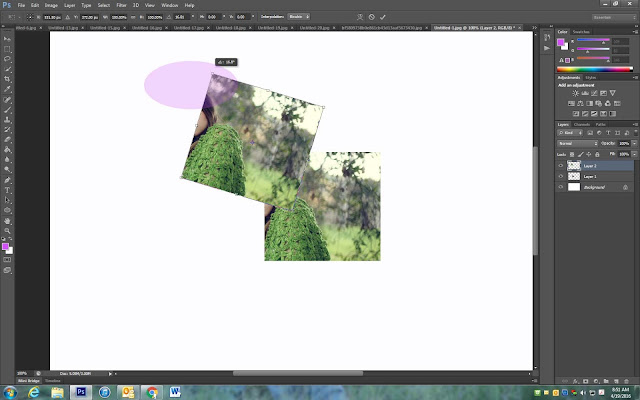Toggle lock transparent pixels

point(572,154)
